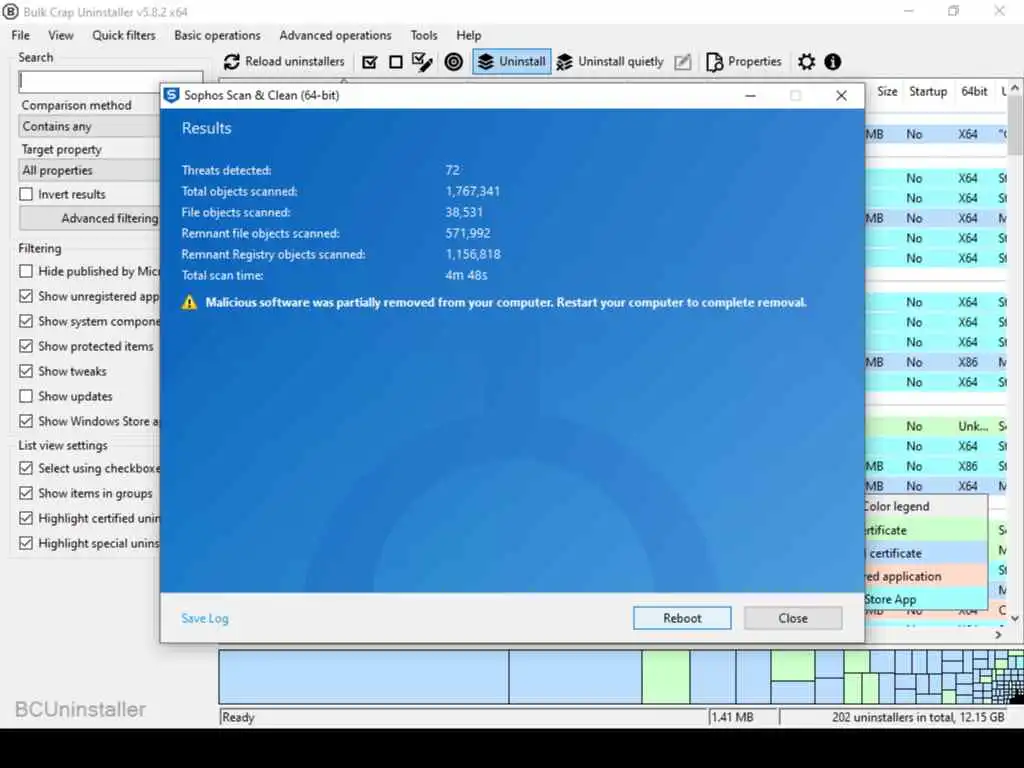
Task: Toggle Show items in groups checkbox
Action: [26, 493]
